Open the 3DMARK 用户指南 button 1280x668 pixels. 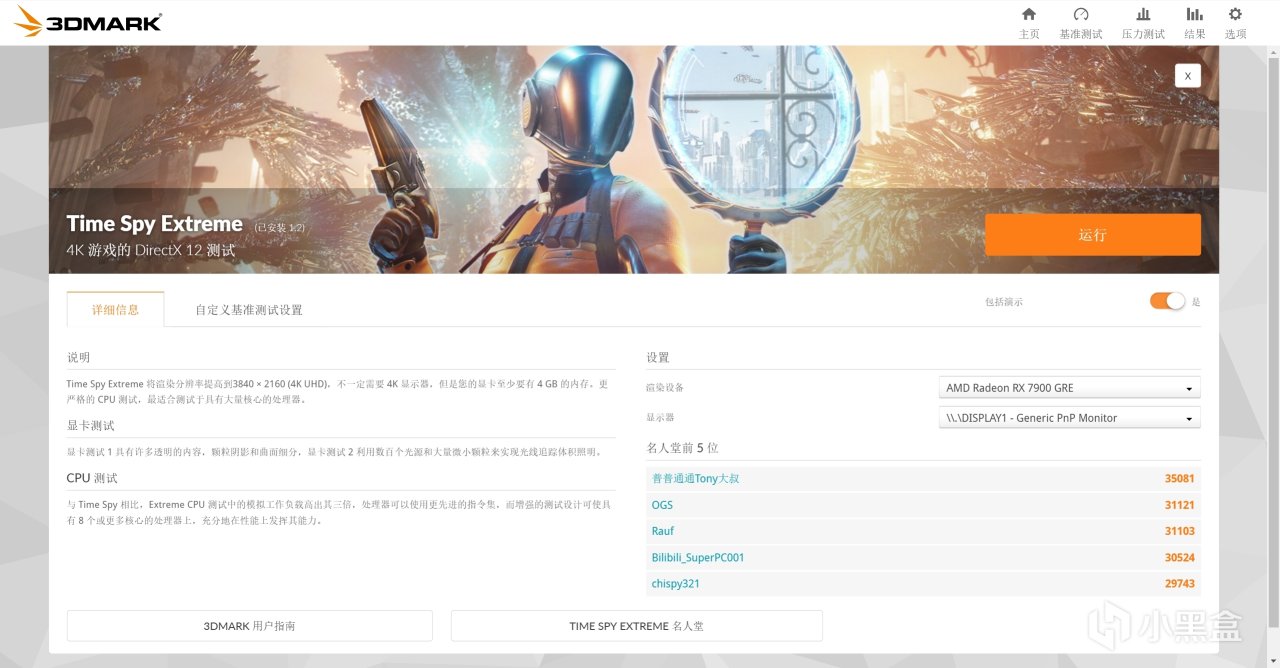[249, 626]
